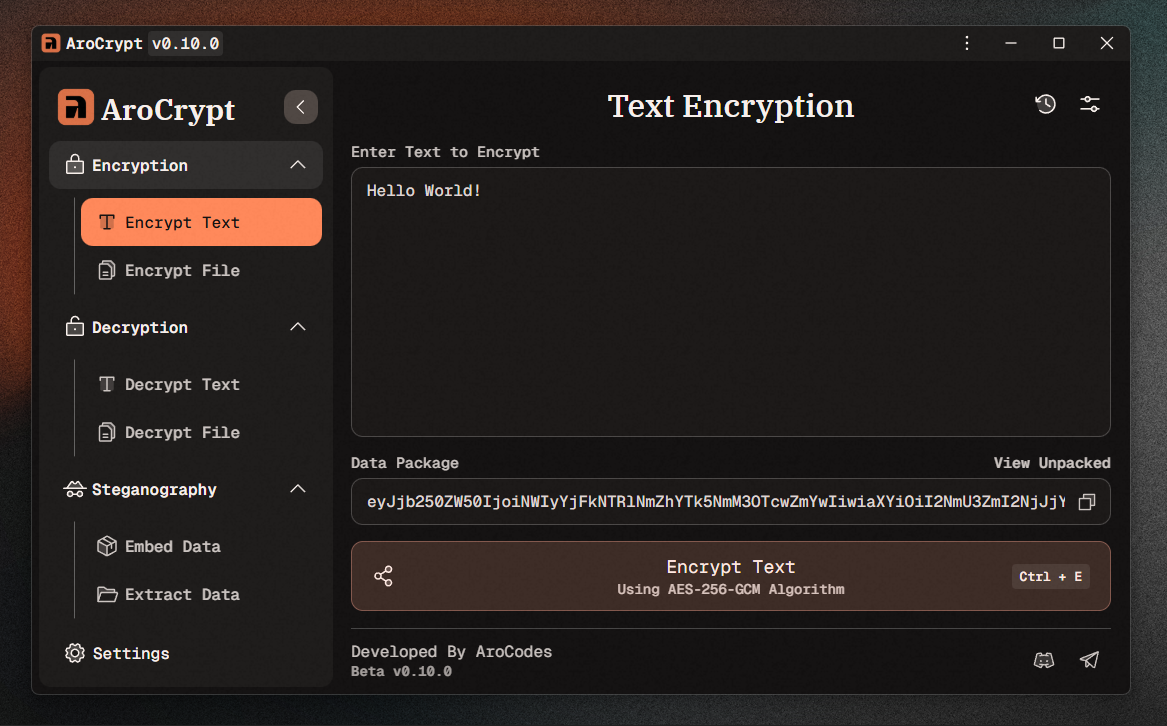1167x726 pixels.
Task: Open the Discord link icon
Action: (1044, 660)
